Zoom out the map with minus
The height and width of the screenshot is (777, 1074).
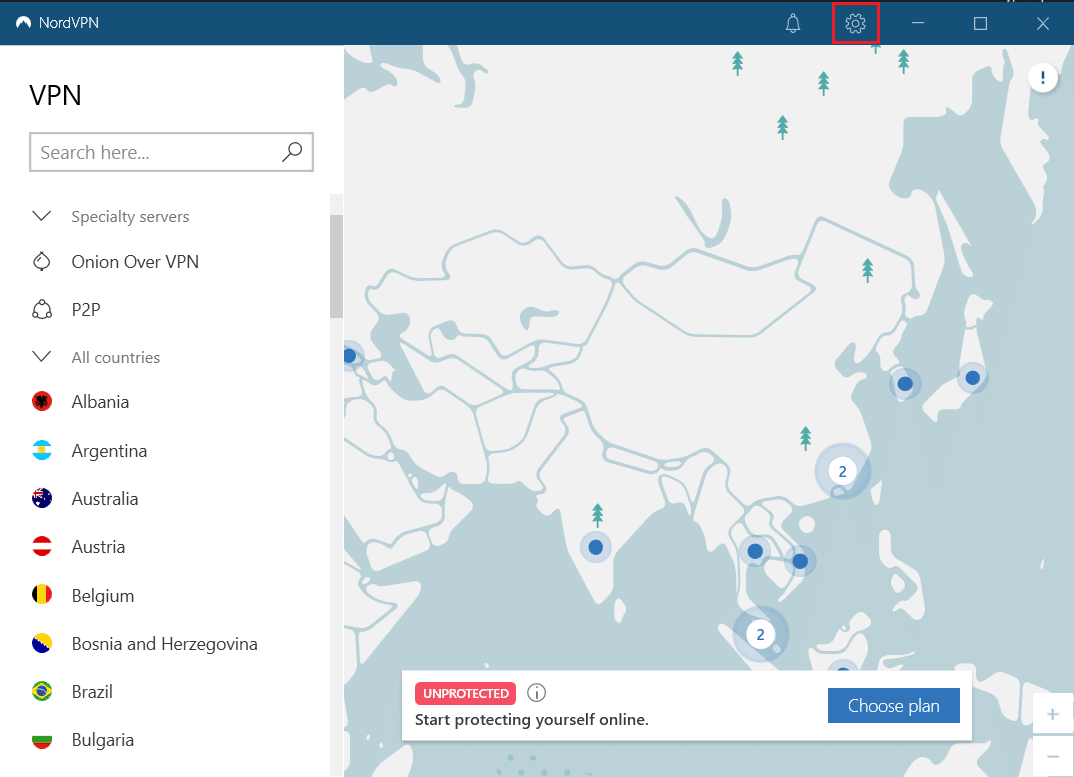point(1052,757)
